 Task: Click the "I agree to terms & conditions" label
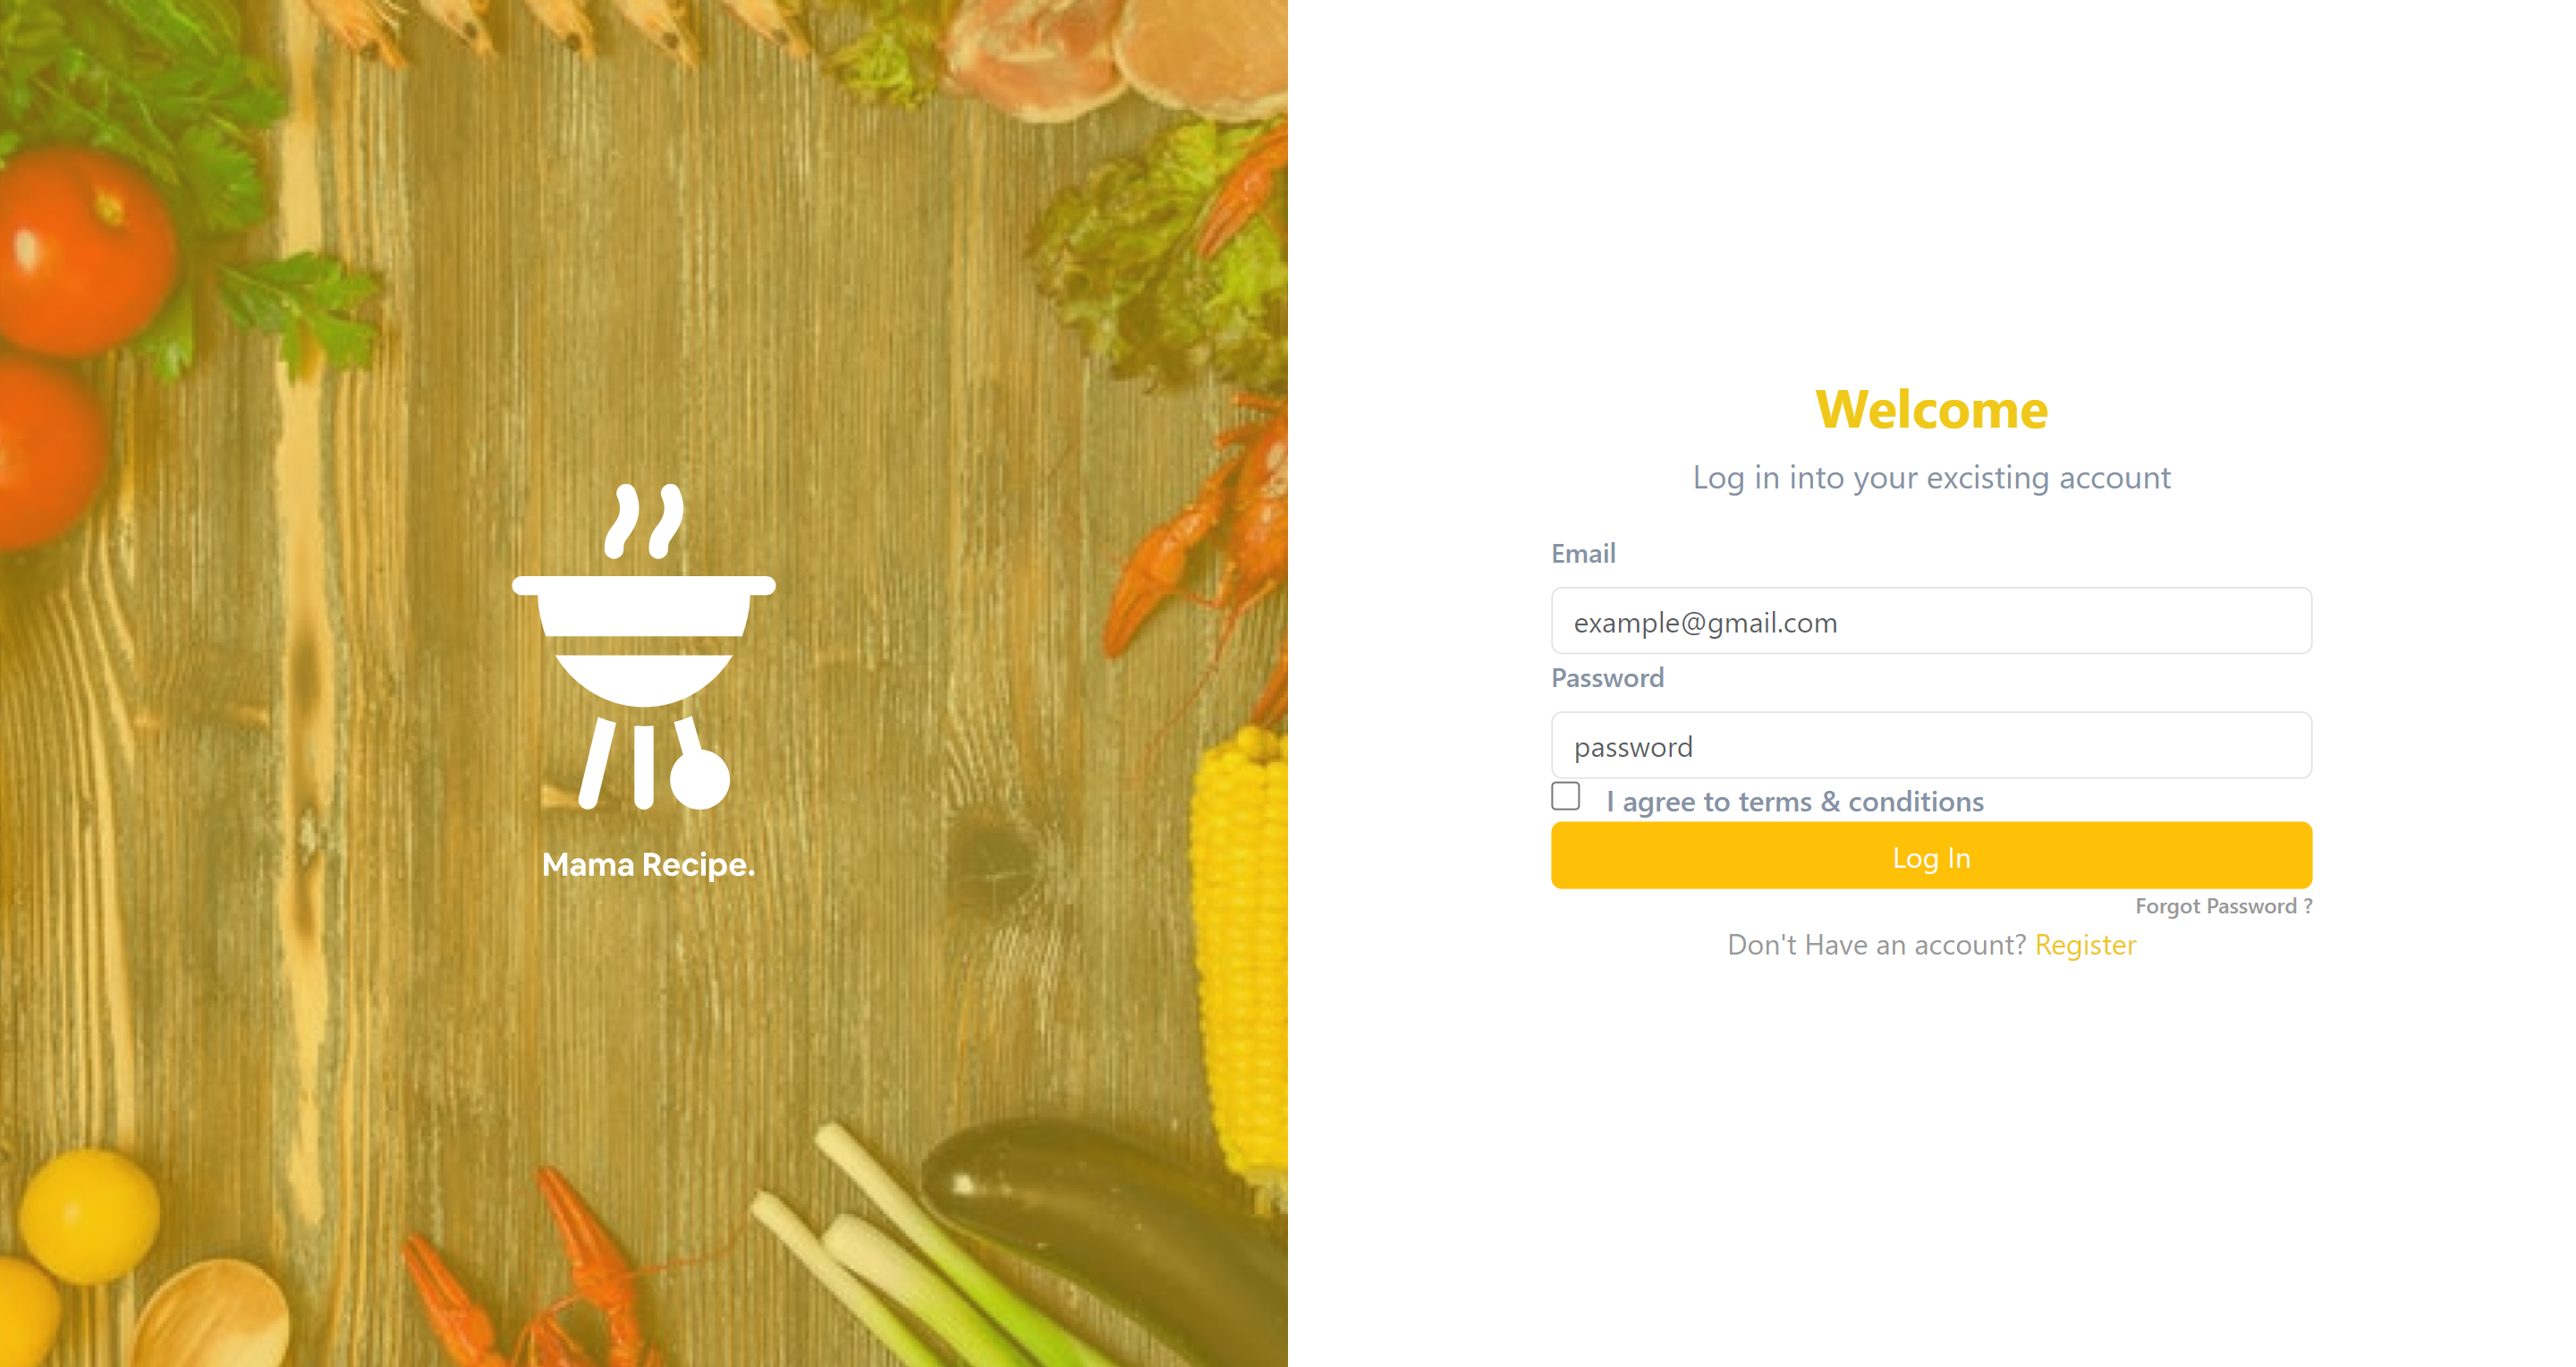point(1795,802)
